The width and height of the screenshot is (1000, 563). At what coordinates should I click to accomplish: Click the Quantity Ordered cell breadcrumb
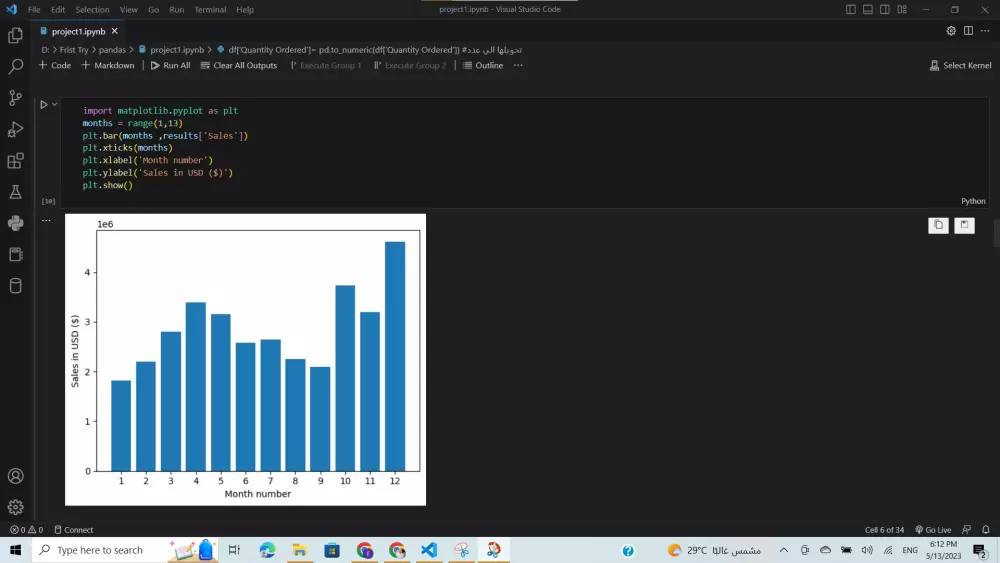[x=369, y=50]
